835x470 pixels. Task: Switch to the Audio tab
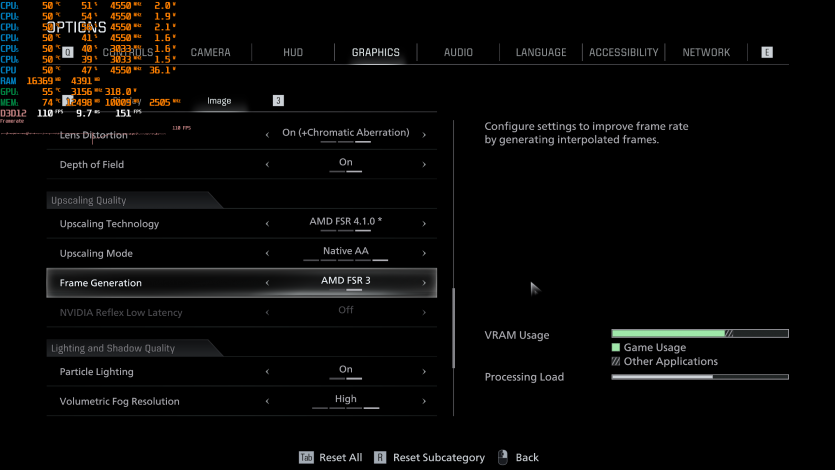tap(458, 52)
